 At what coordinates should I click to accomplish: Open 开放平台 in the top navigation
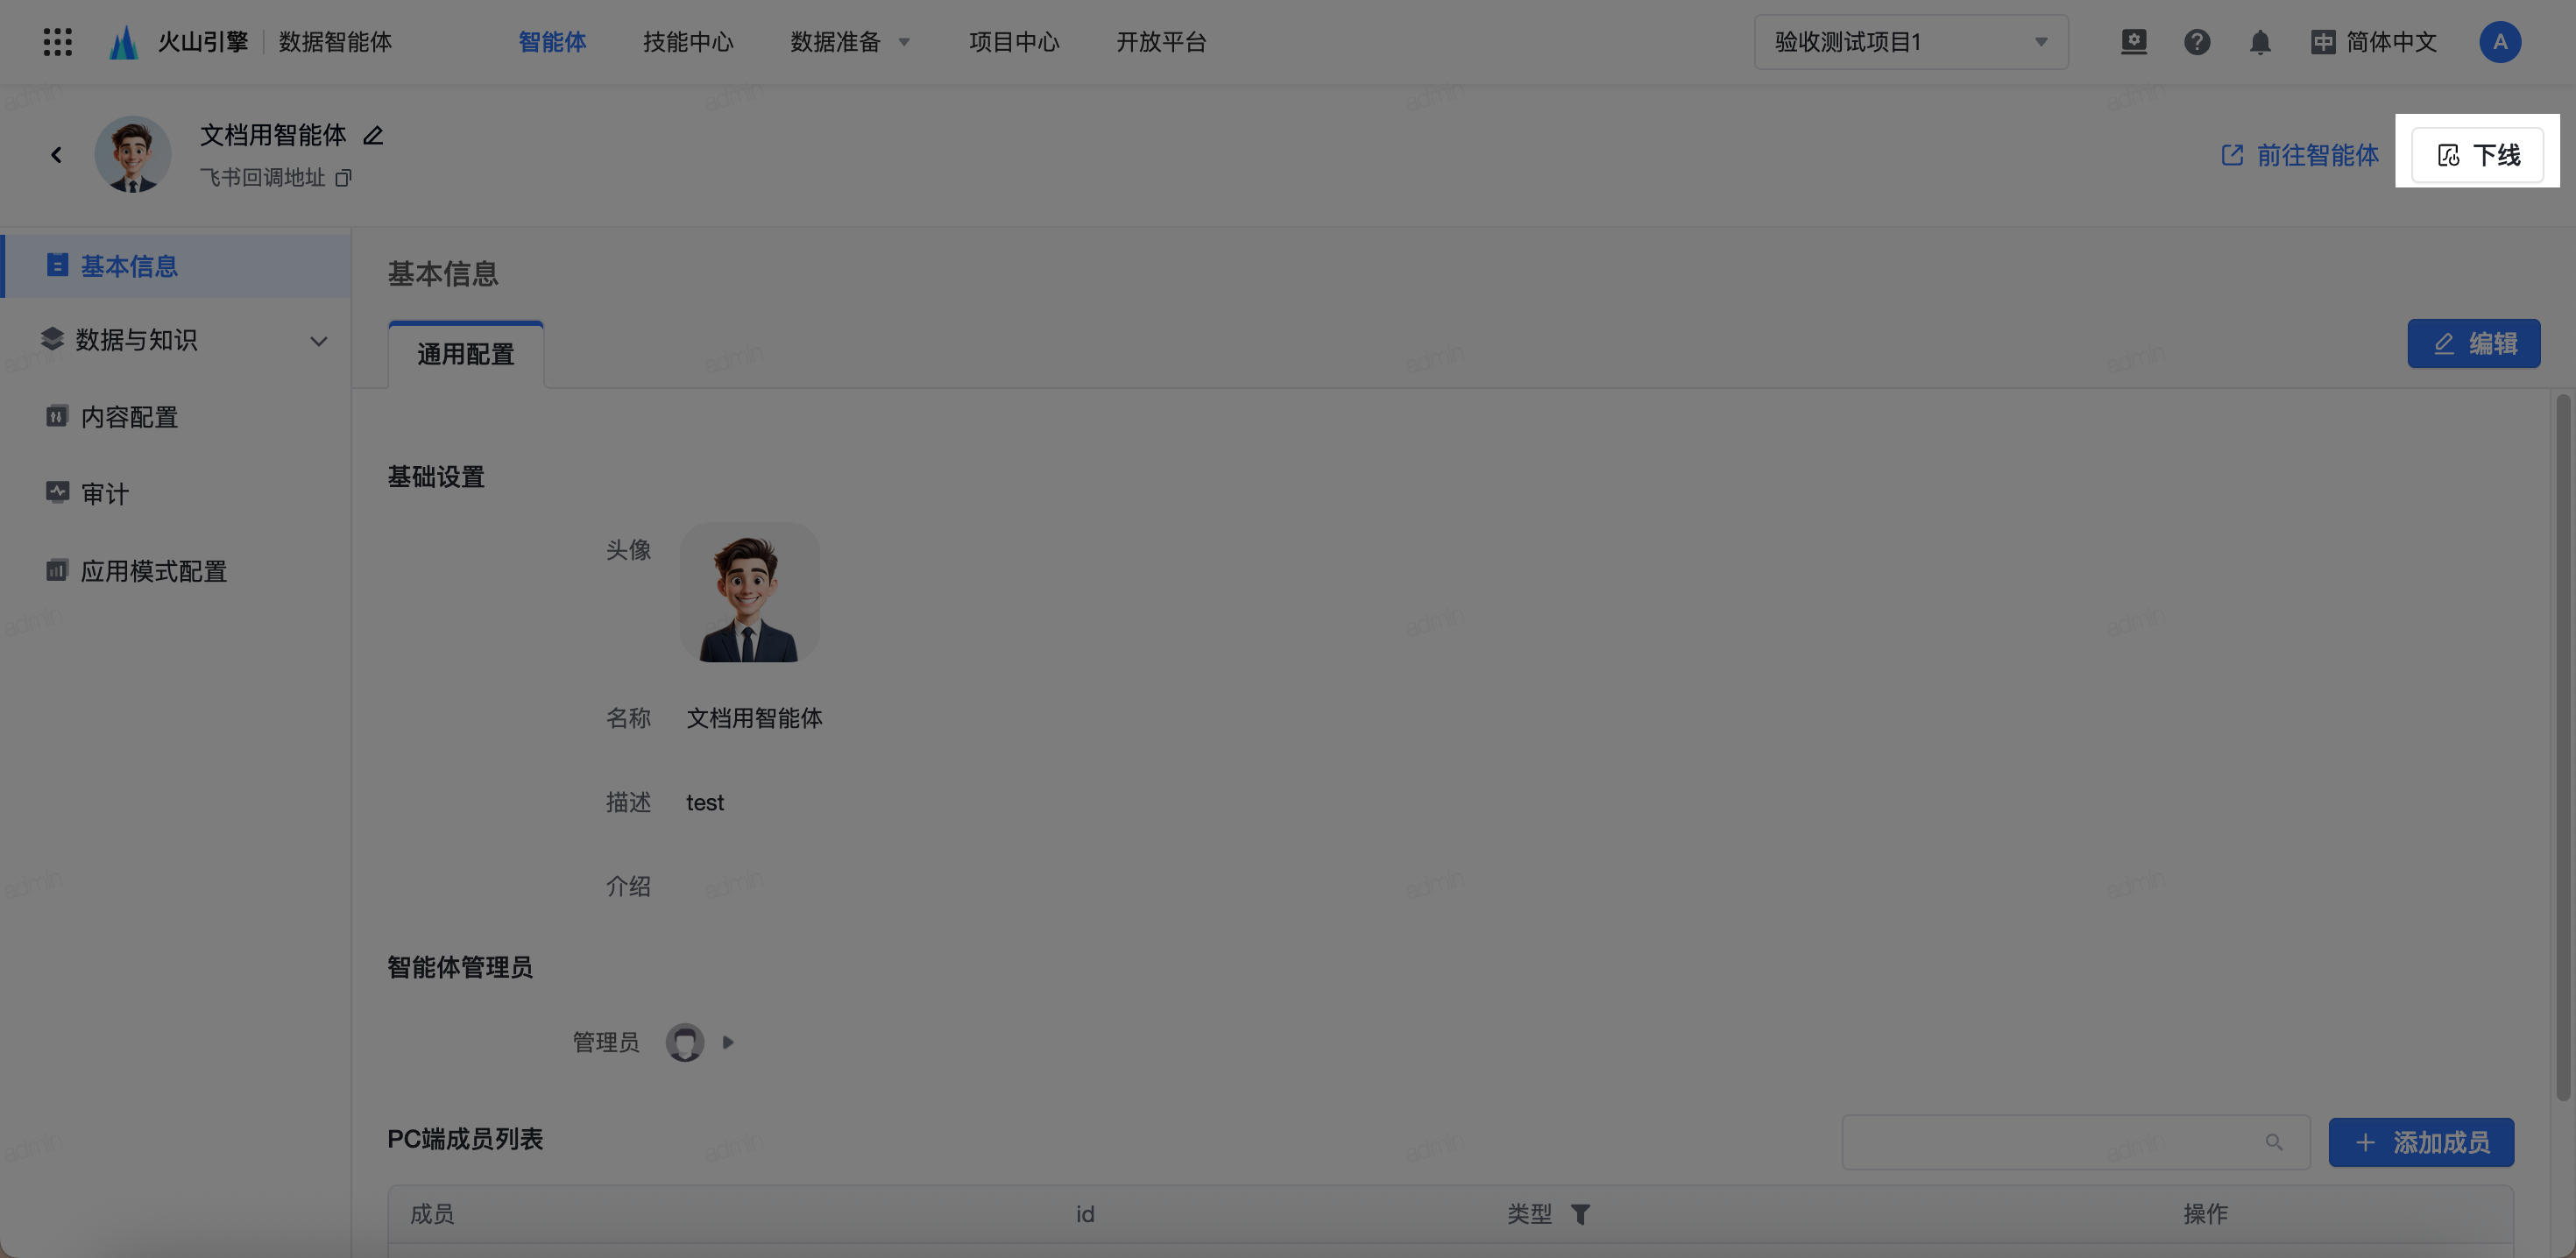click(1161, 42)
